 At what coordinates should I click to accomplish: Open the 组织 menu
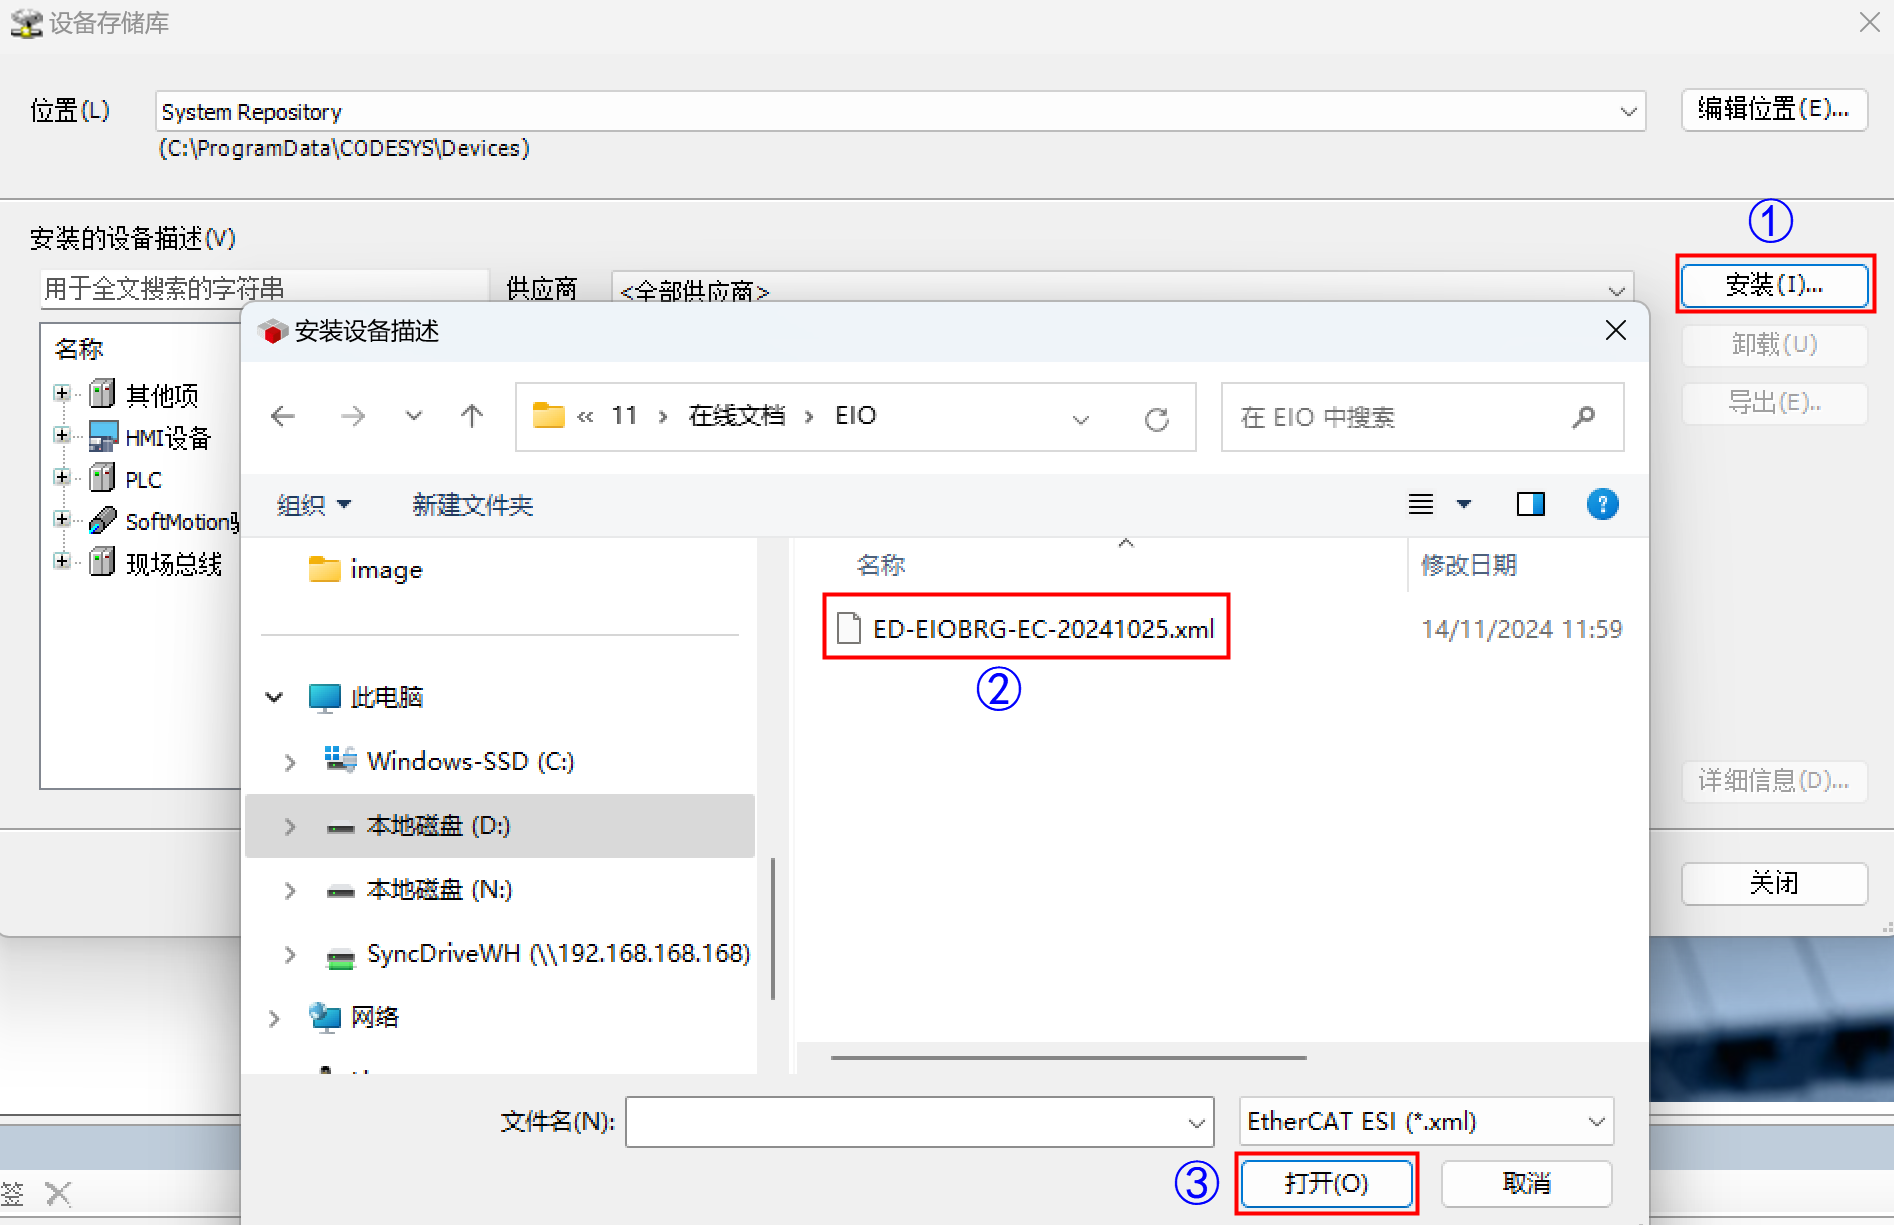(x=313, y=505)
